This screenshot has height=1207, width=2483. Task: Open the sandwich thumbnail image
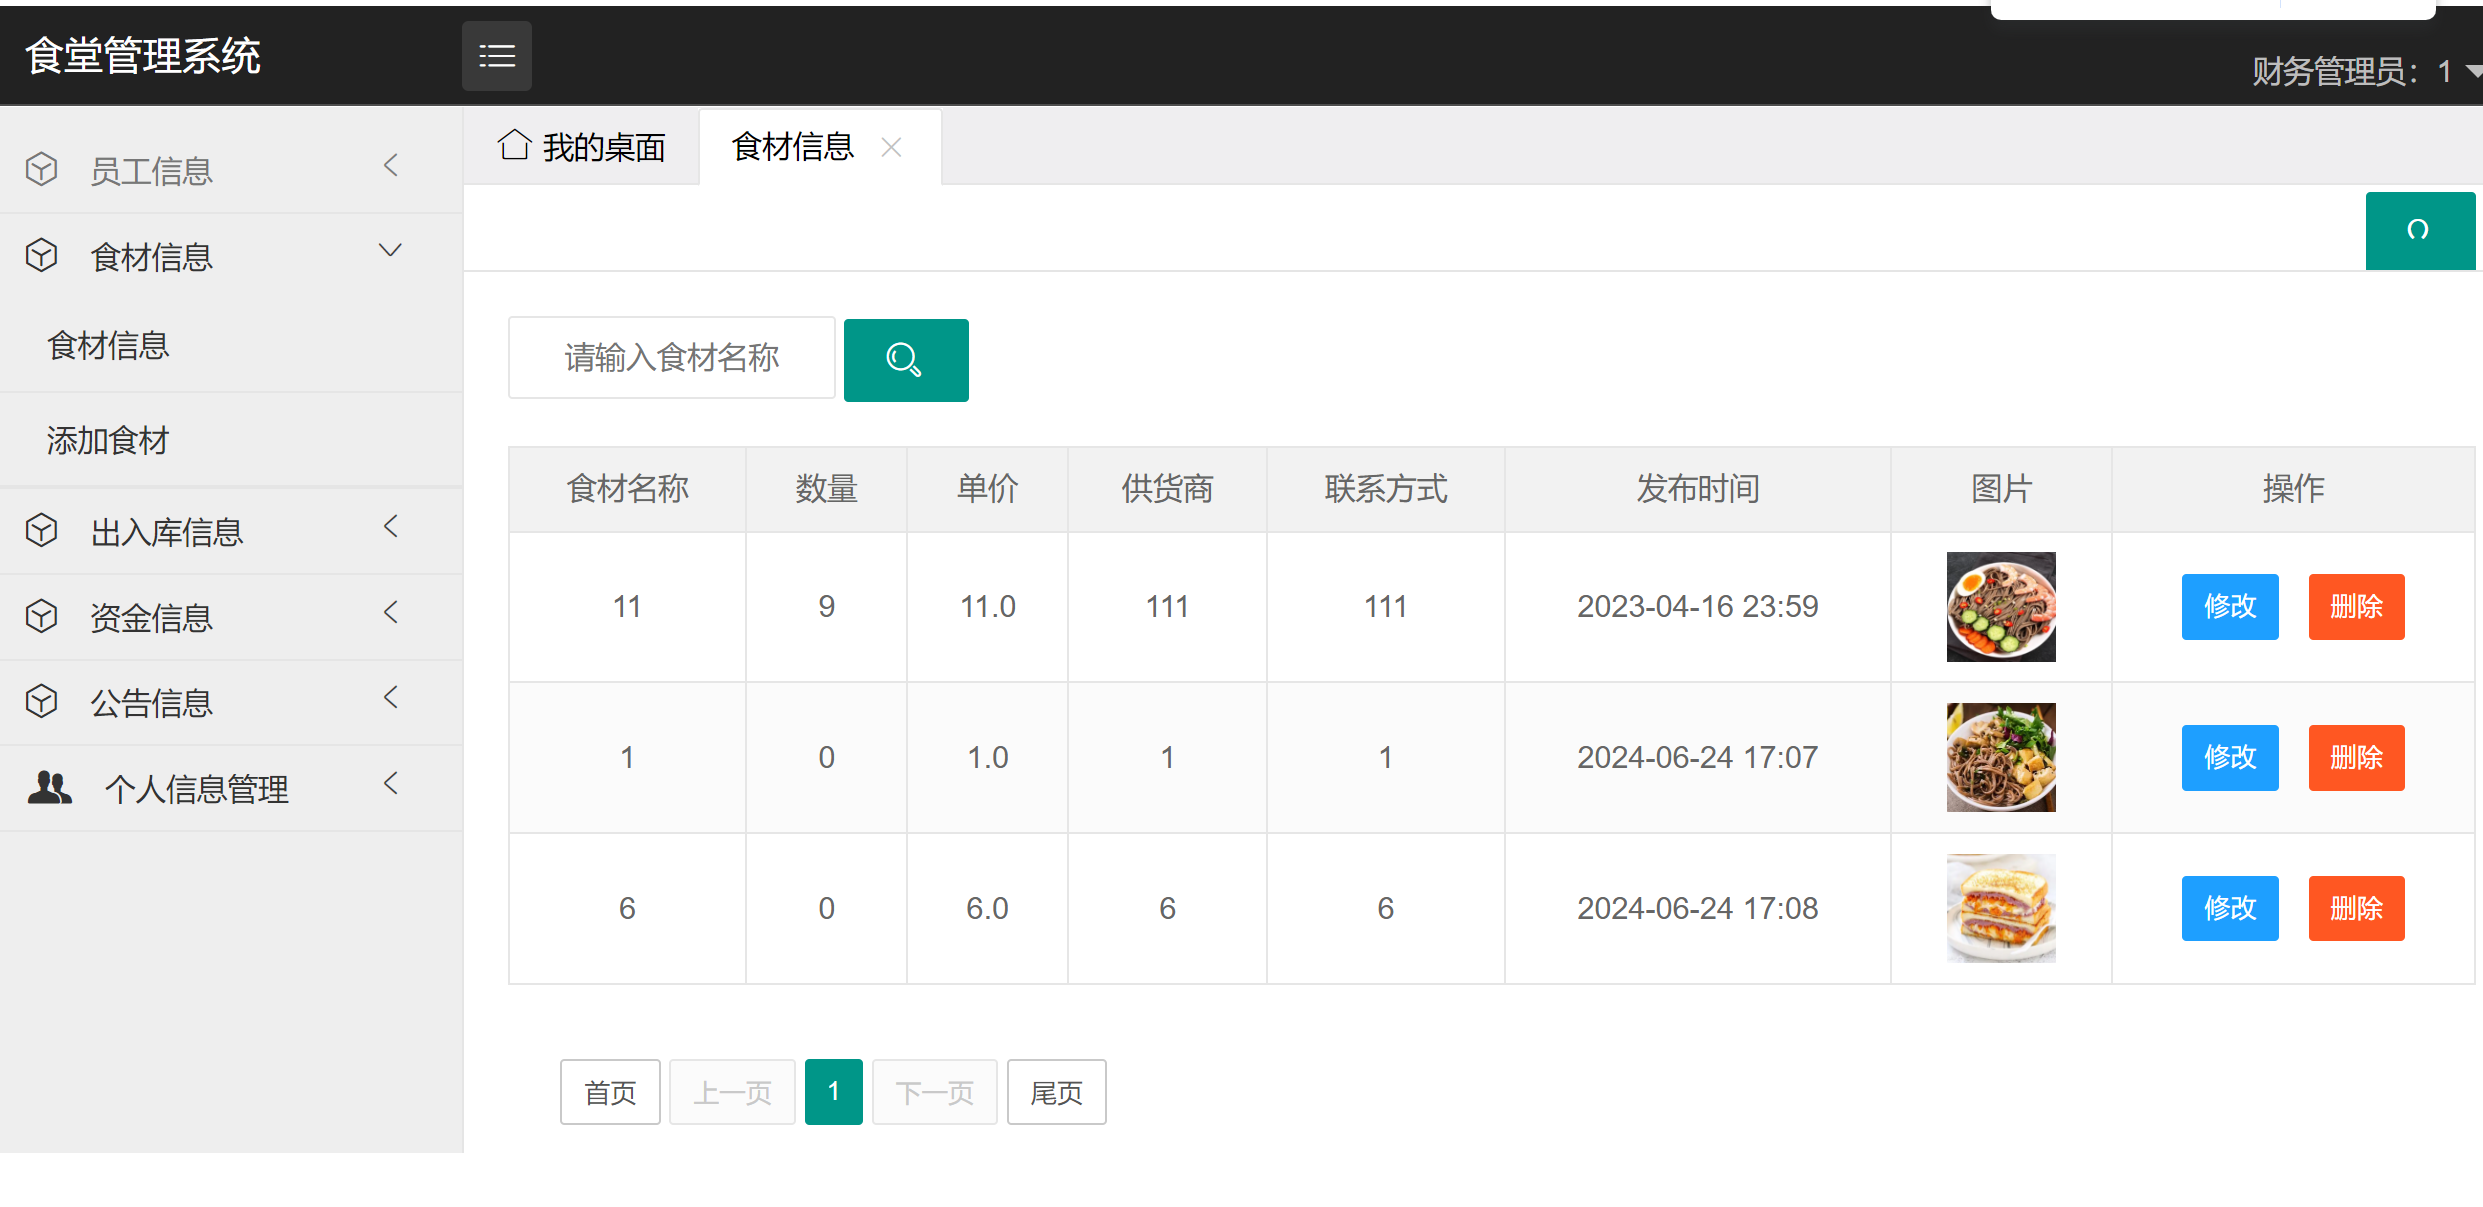click(x=2000, y=909)
